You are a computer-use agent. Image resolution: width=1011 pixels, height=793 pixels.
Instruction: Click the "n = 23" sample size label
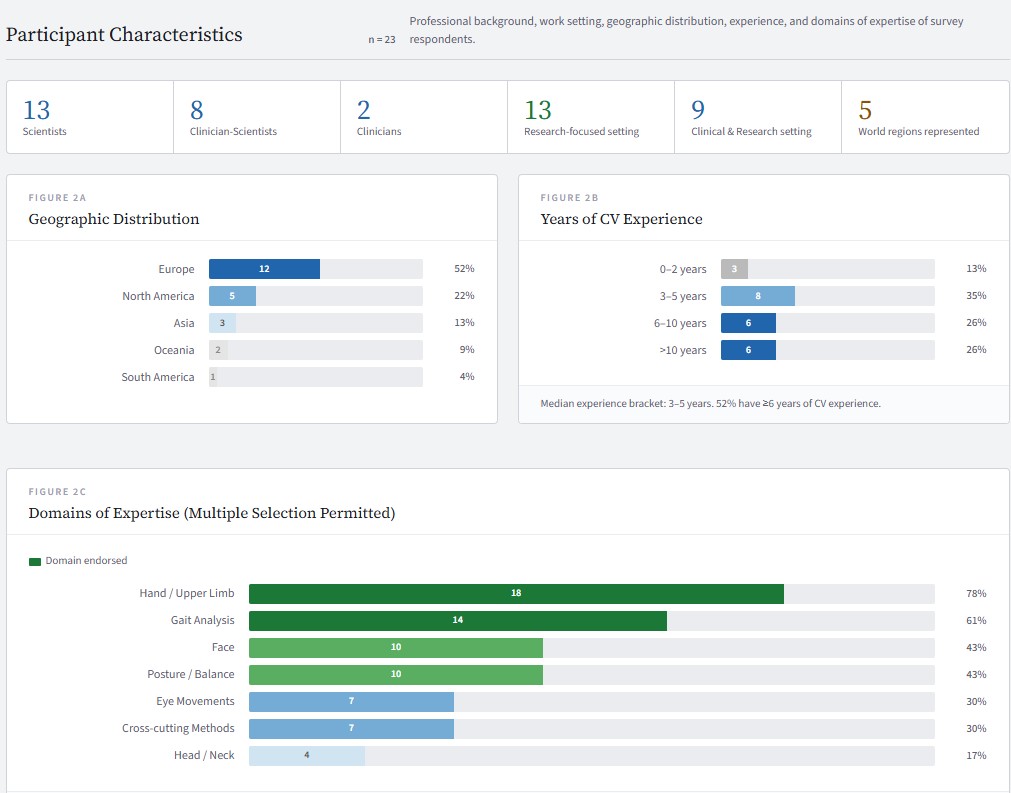click(x=382, y=40)
